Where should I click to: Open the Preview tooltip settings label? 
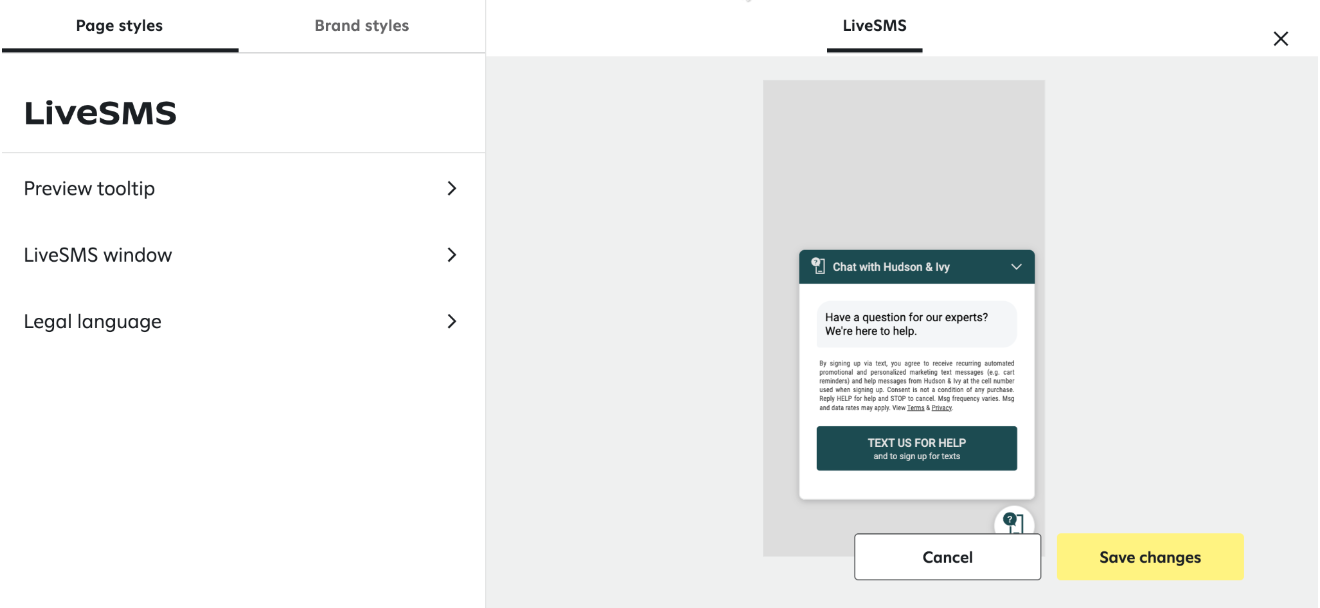pos(89,188)
